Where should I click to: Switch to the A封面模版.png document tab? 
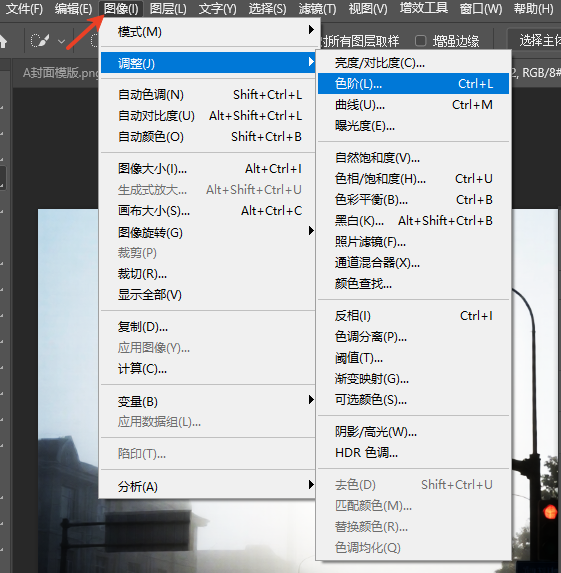(61, 73)
